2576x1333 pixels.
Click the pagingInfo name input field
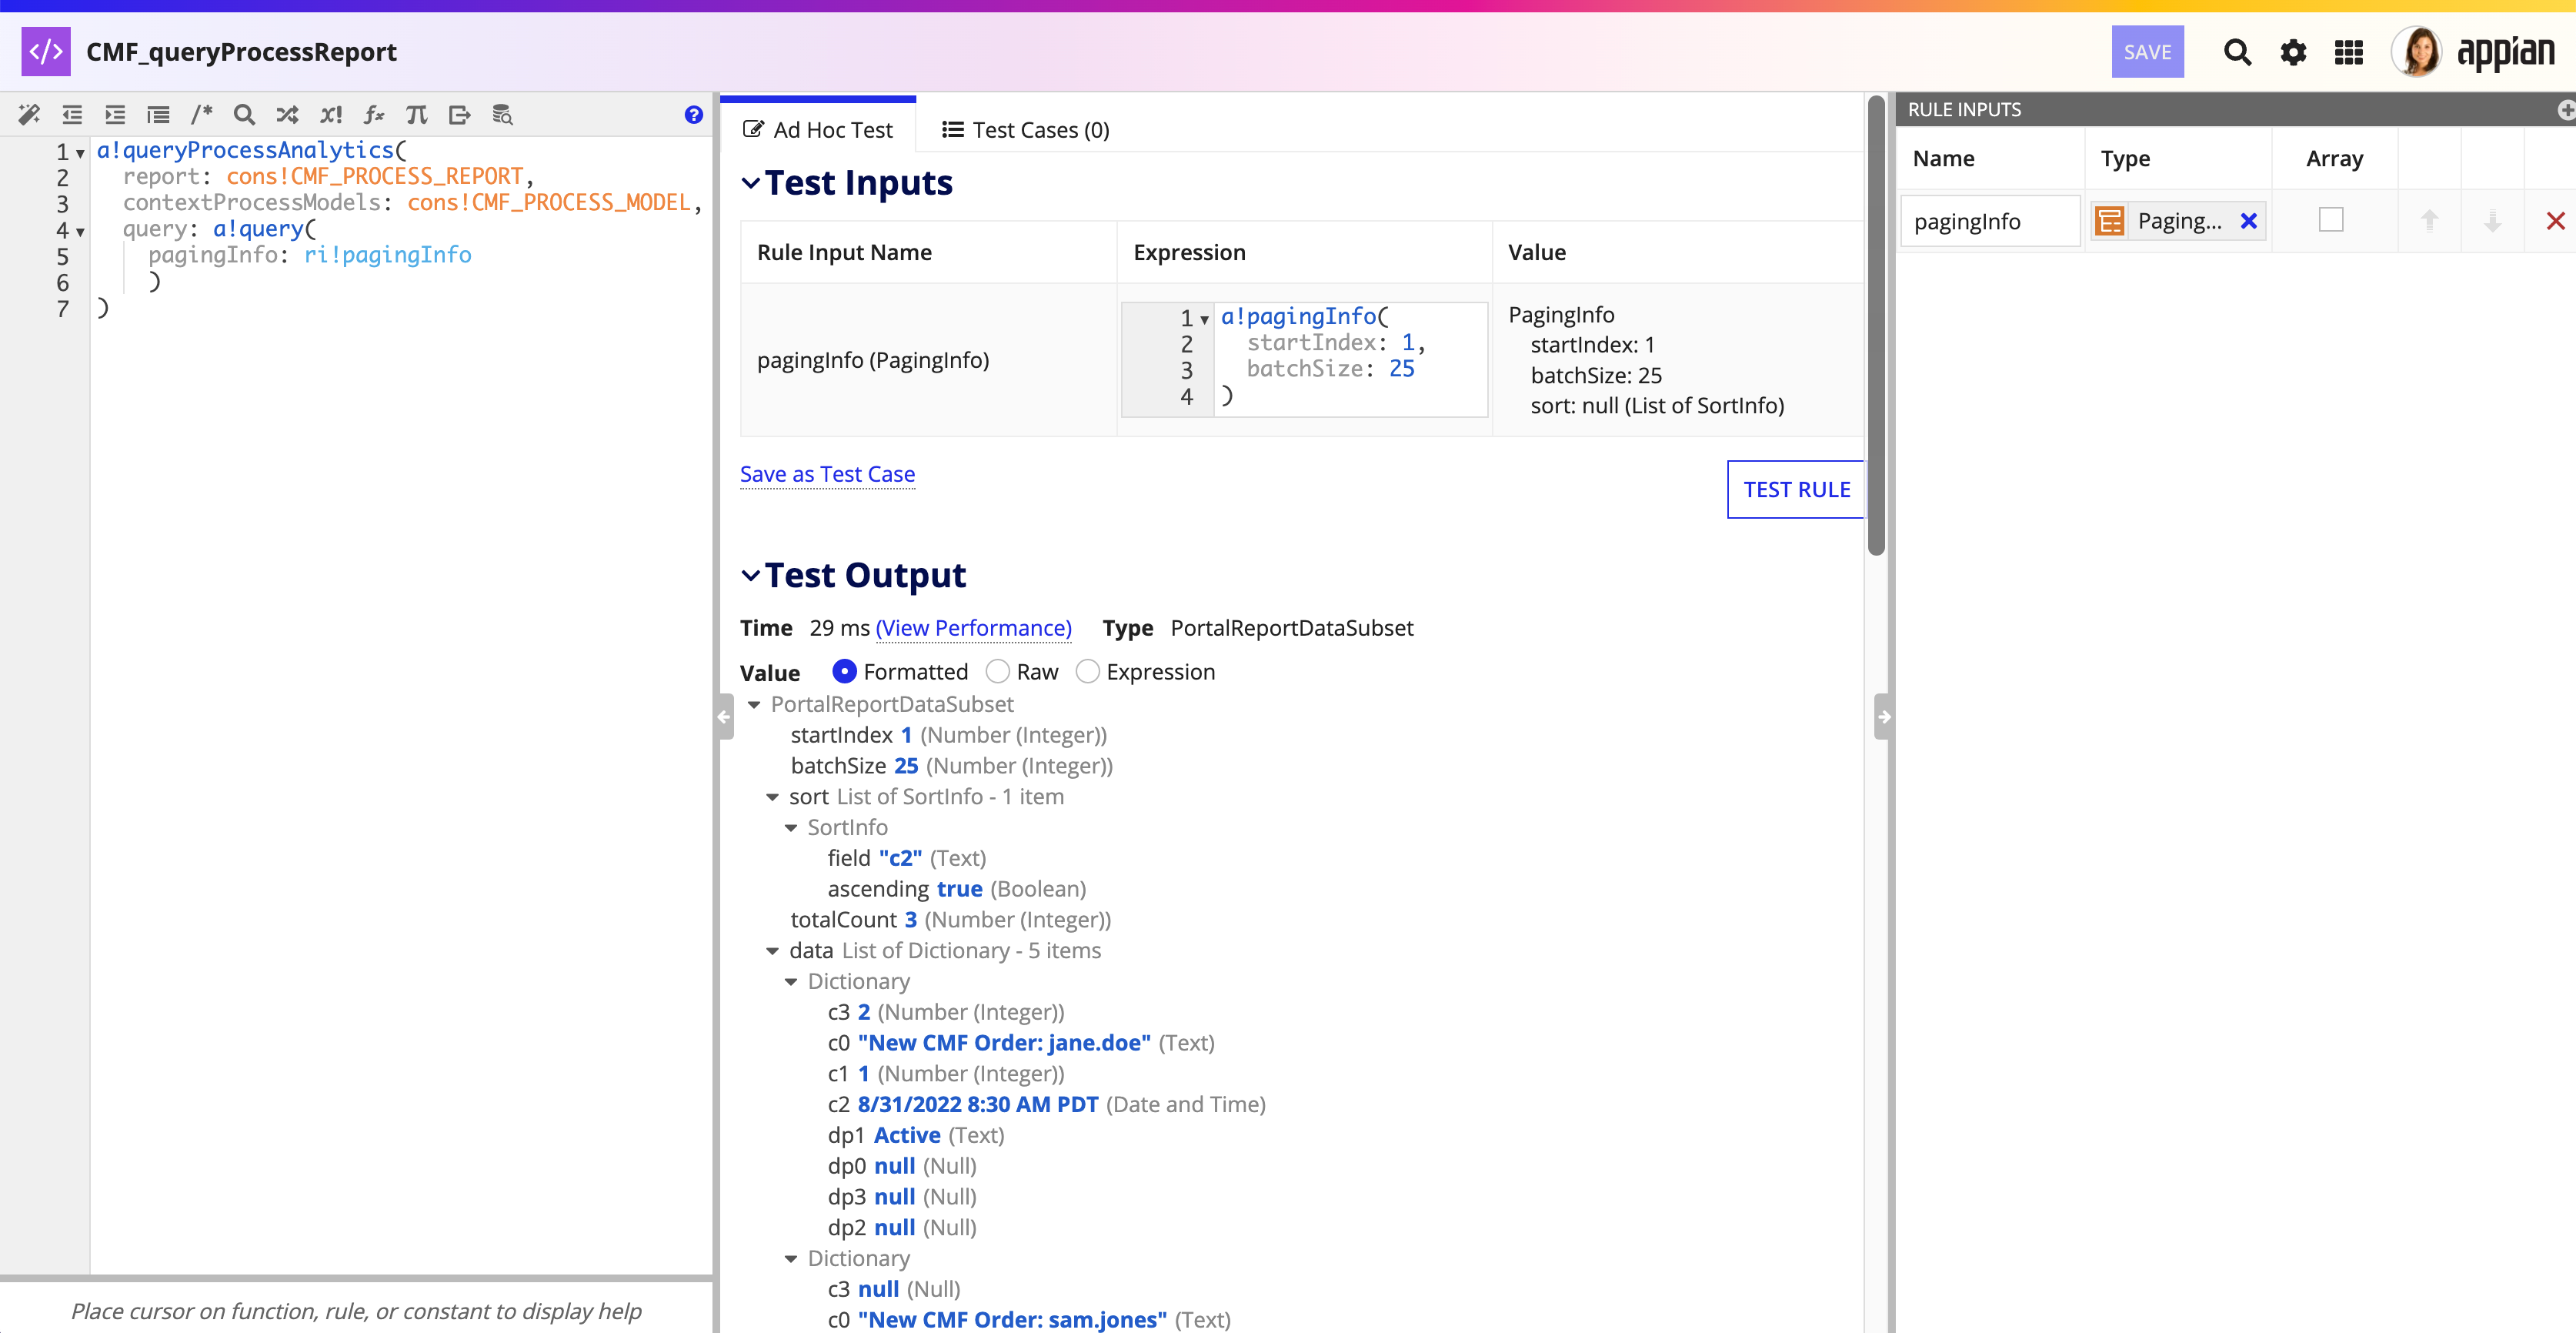tap(1989, 221)
